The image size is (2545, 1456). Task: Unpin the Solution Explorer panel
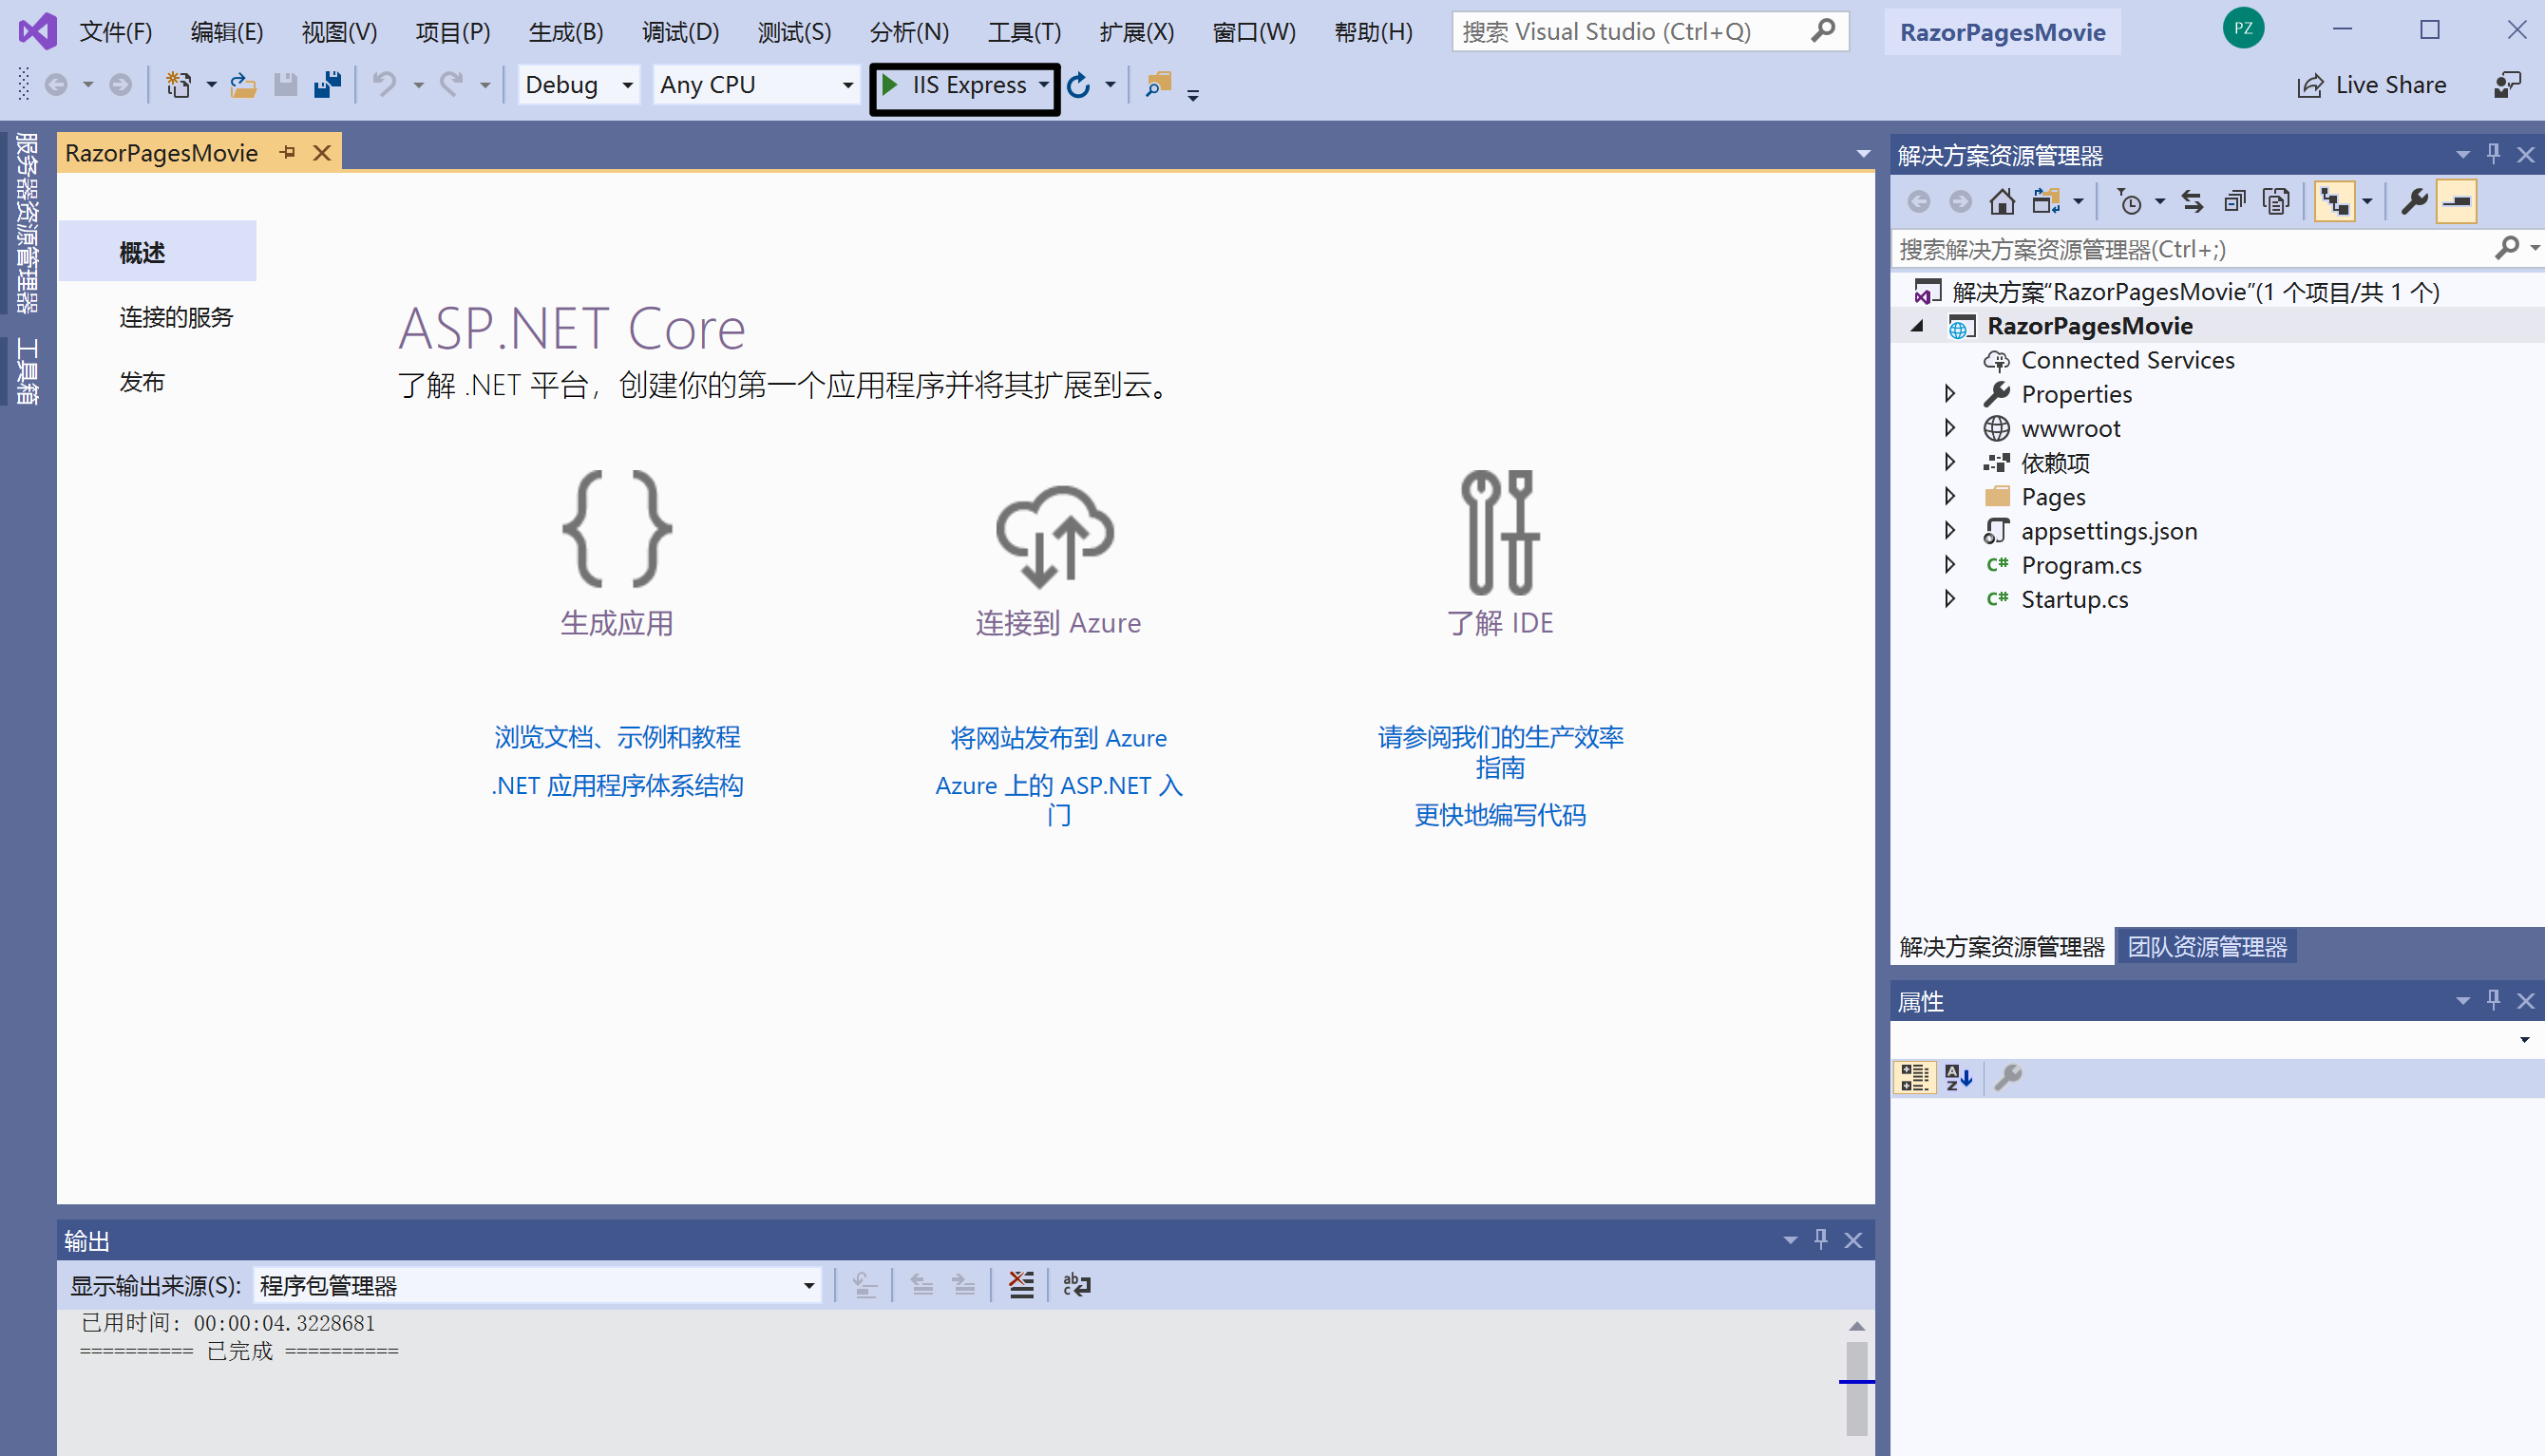pos(2493,153)
